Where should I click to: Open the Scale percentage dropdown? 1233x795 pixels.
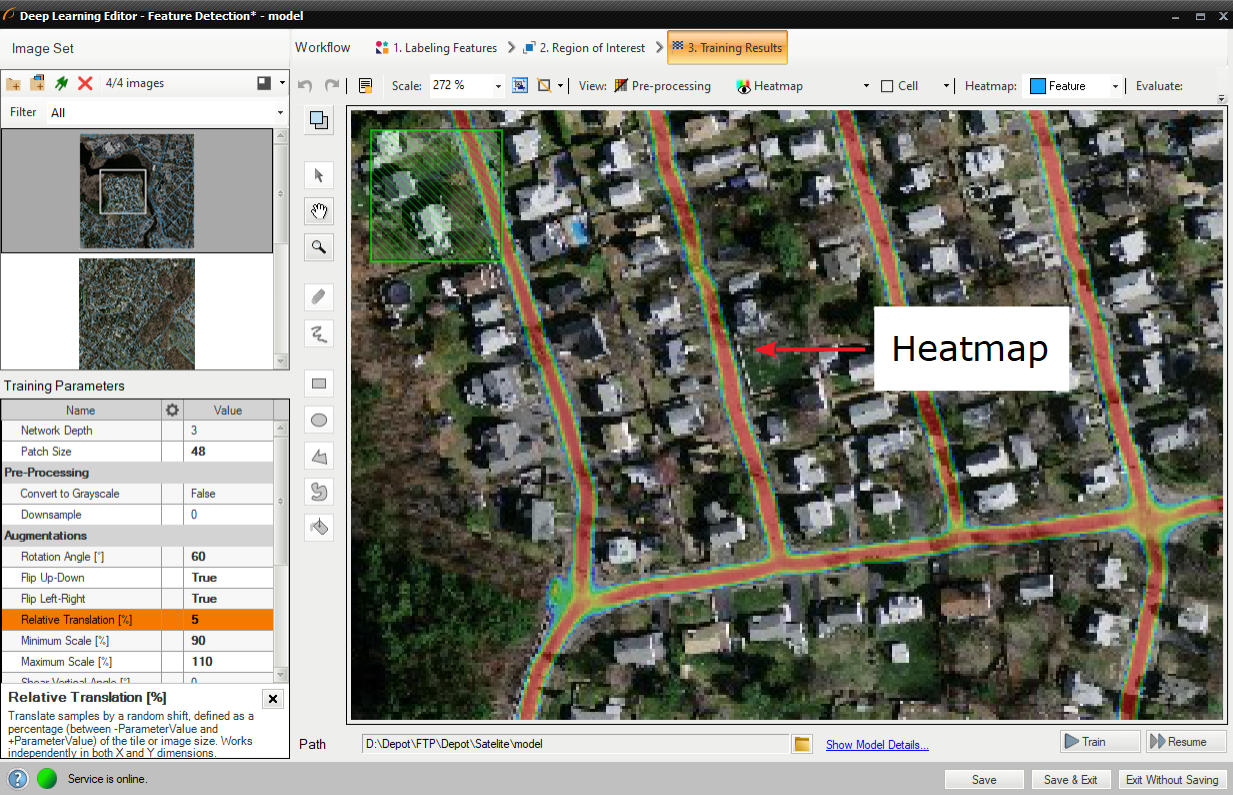point(498,86)
